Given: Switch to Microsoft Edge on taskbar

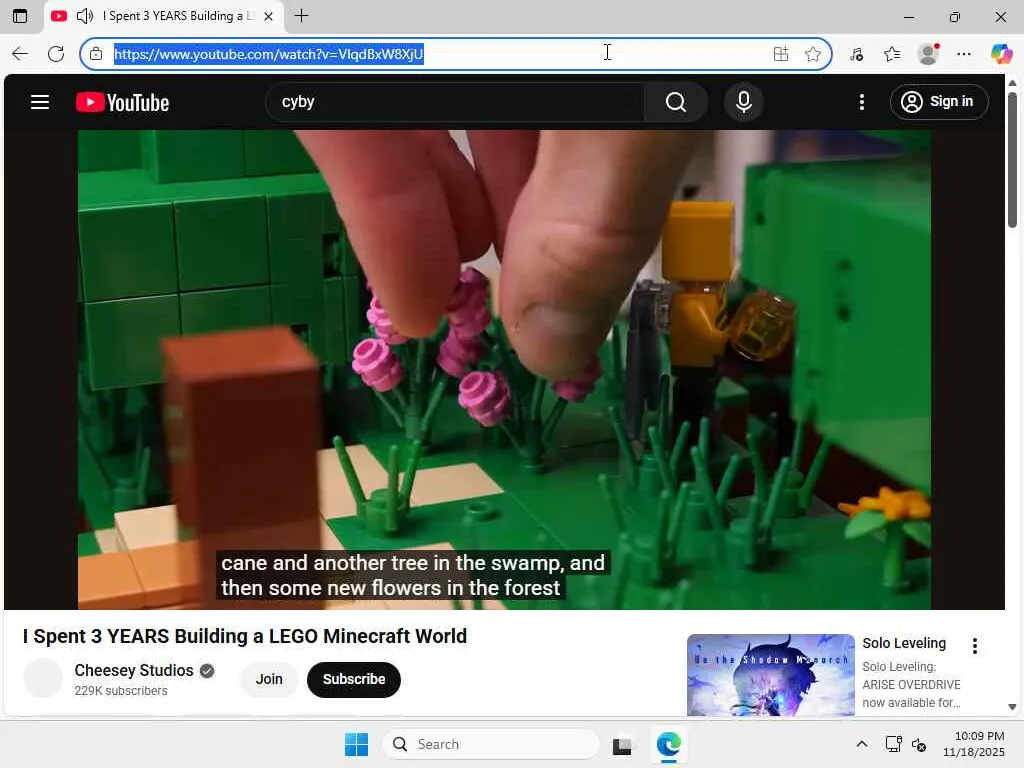Looking at the screenshot, I should tap(668, 744).
